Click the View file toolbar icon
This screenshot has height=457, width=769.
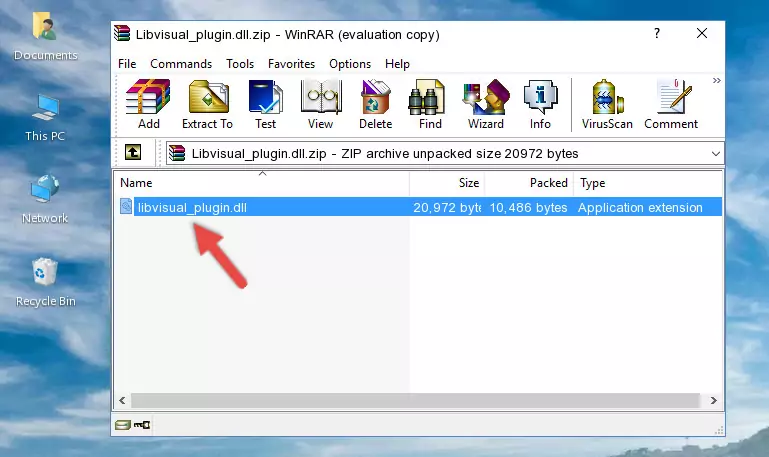[x=321, y=104]
